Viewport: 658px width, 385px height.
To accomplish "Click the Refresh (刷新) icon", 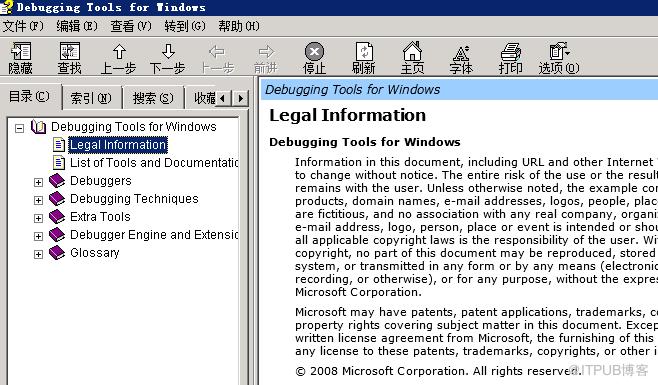I will click(x=364, y=51).
